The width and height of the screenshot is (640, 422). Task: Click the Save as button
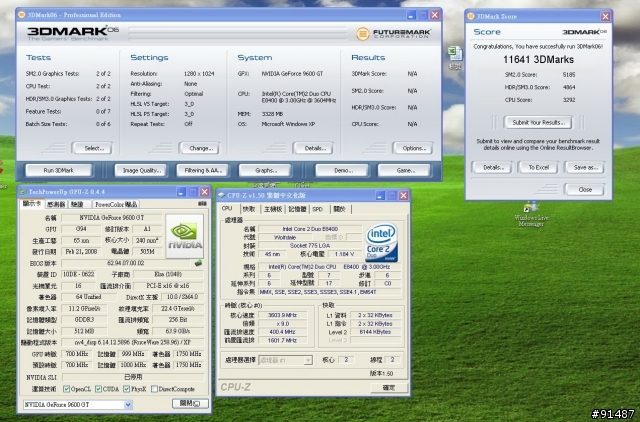coord(584,167)
